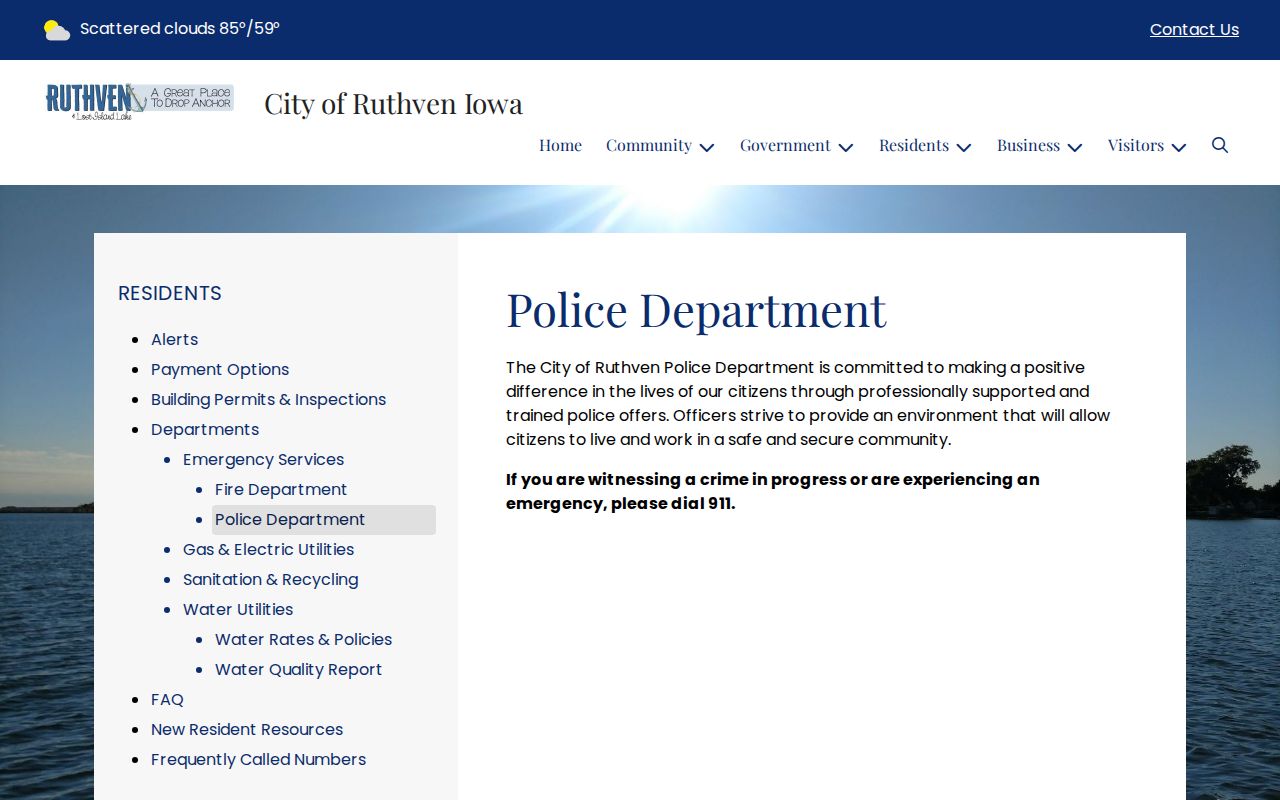Click the scattered clouds weather icon
This screenshot has height=800, width=1280.
point(57,30)
